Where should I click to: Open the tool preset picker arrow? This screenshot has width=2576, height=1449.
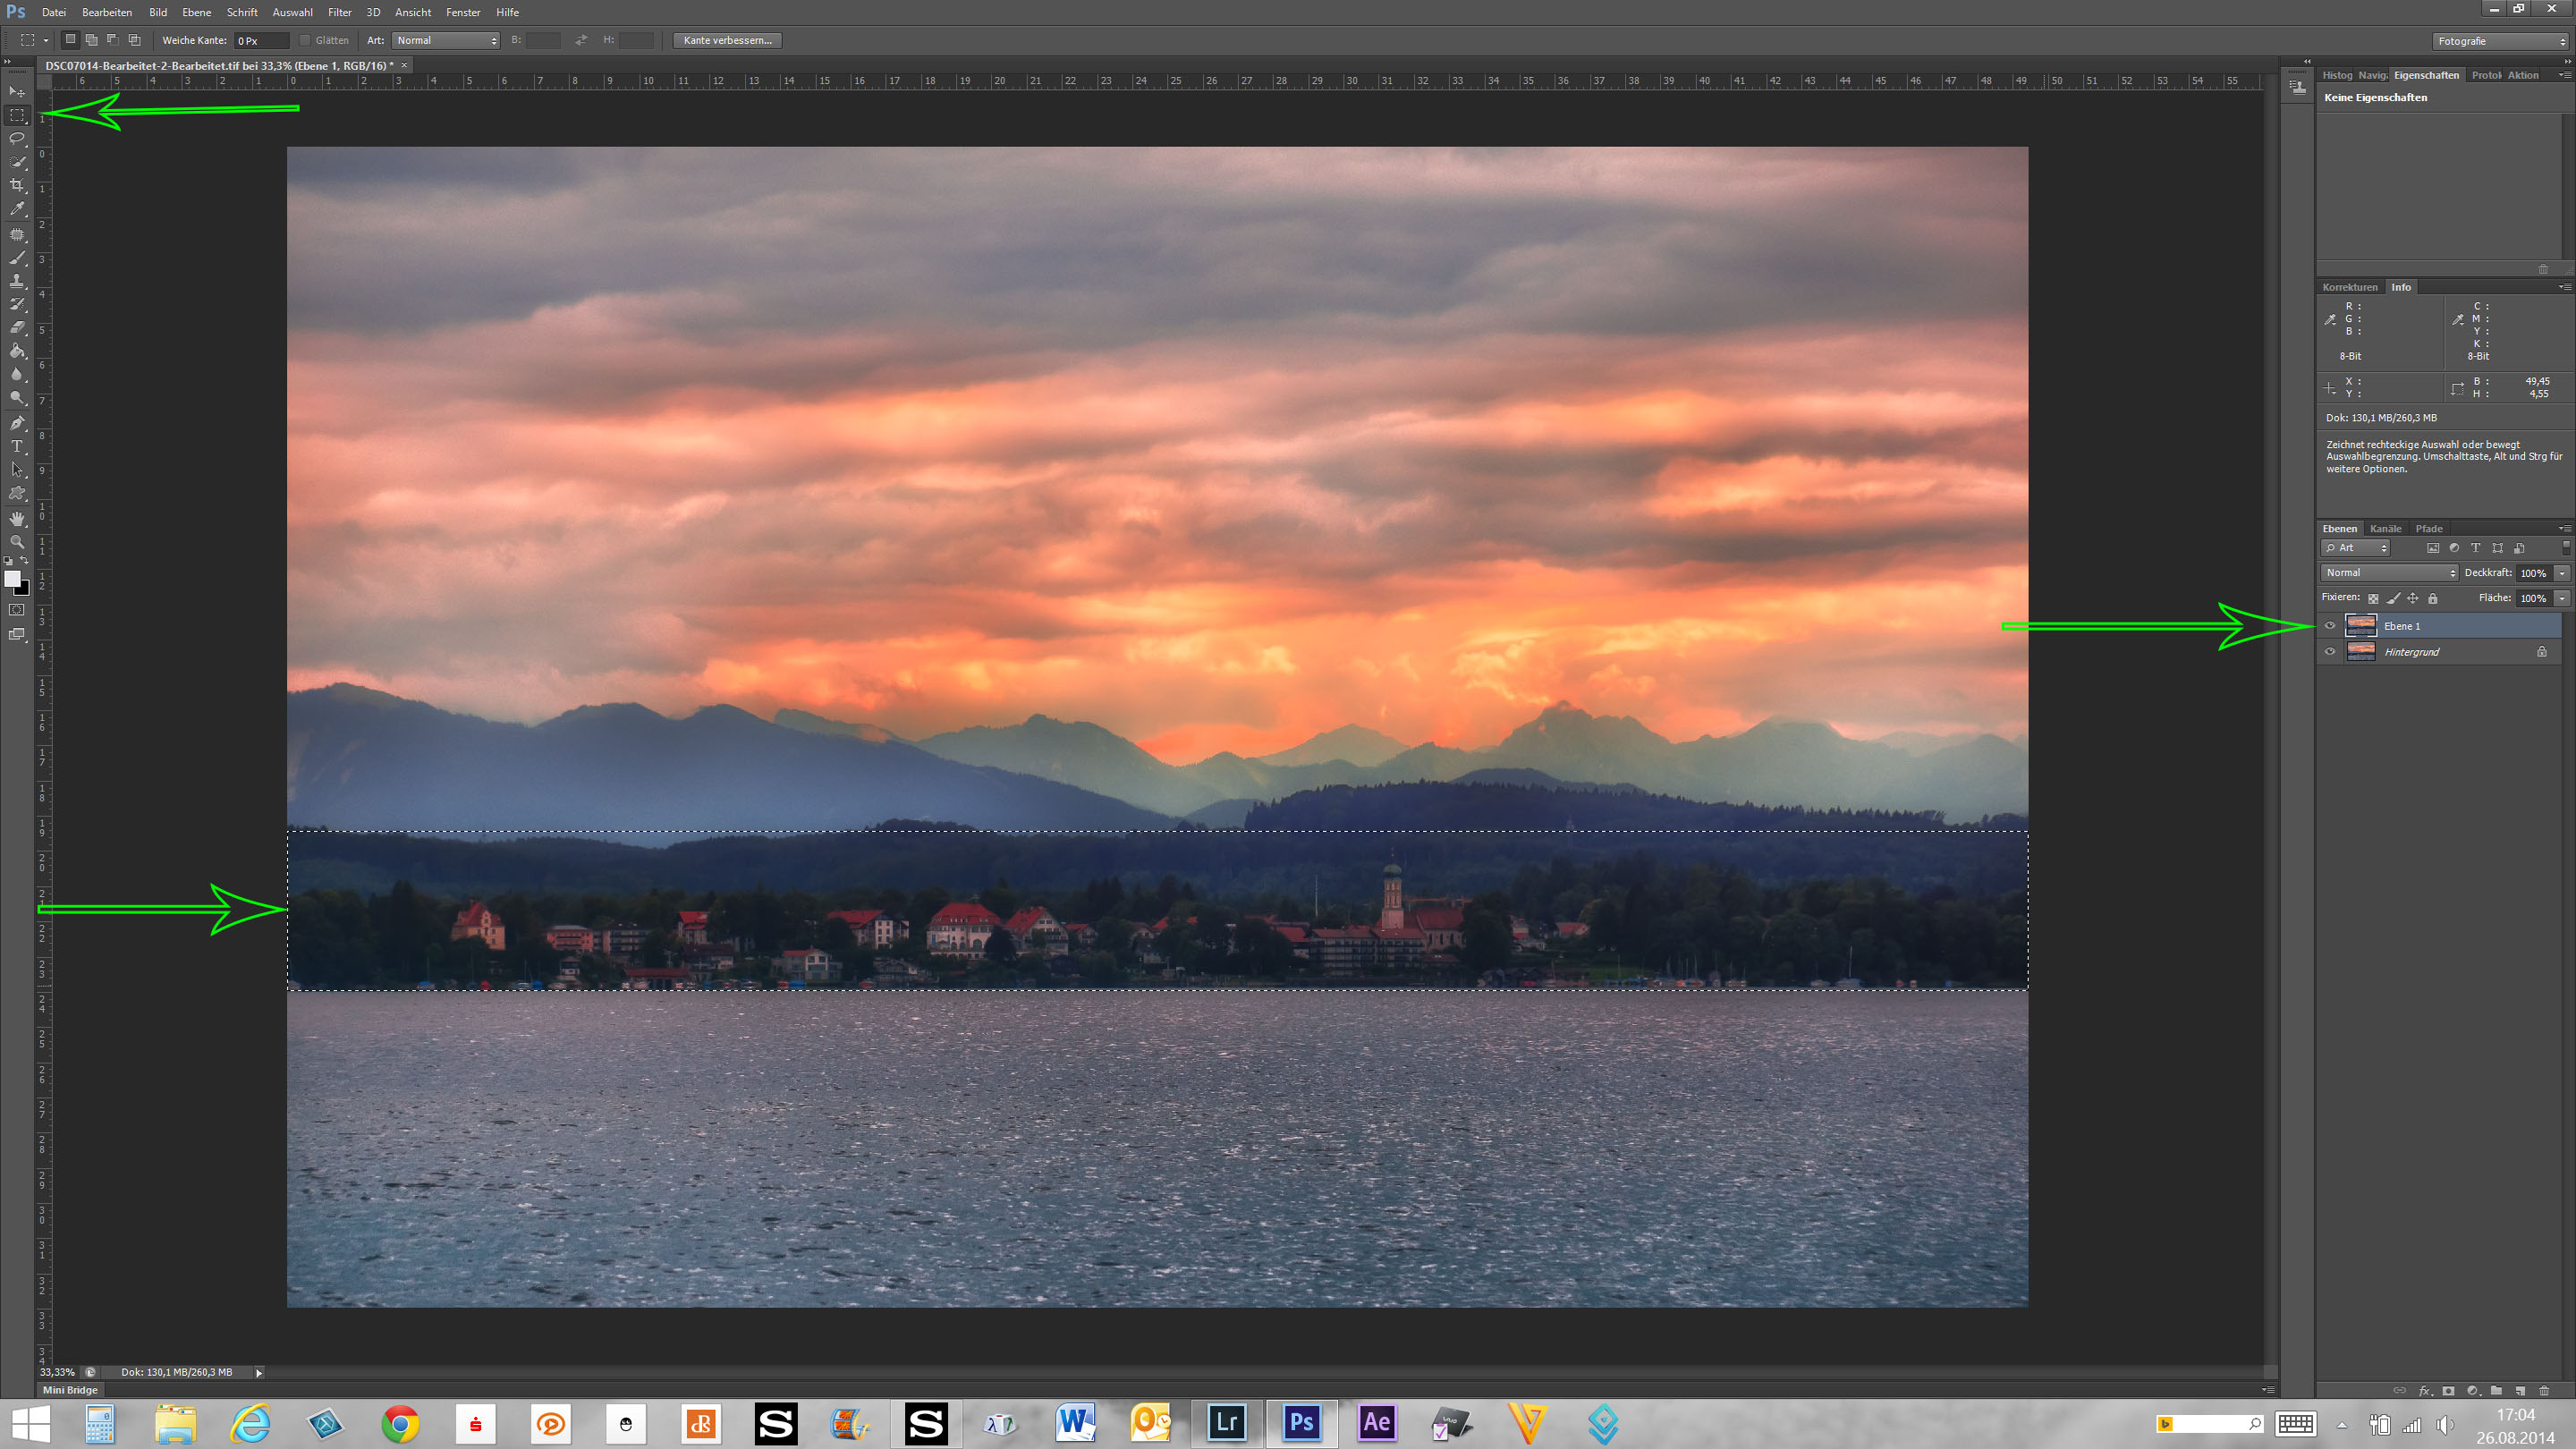[46, 41]
